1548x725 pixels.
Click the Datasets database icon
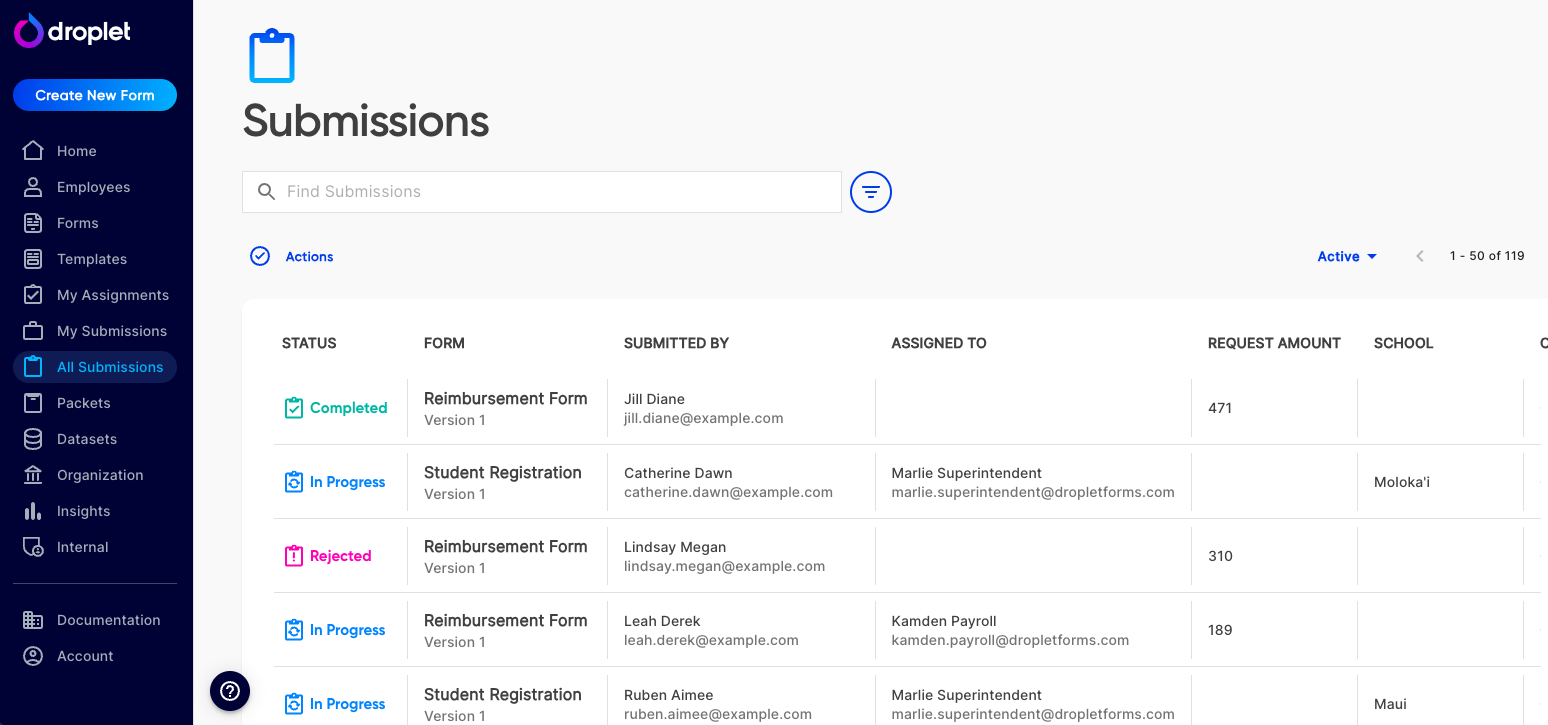[33, 439]
